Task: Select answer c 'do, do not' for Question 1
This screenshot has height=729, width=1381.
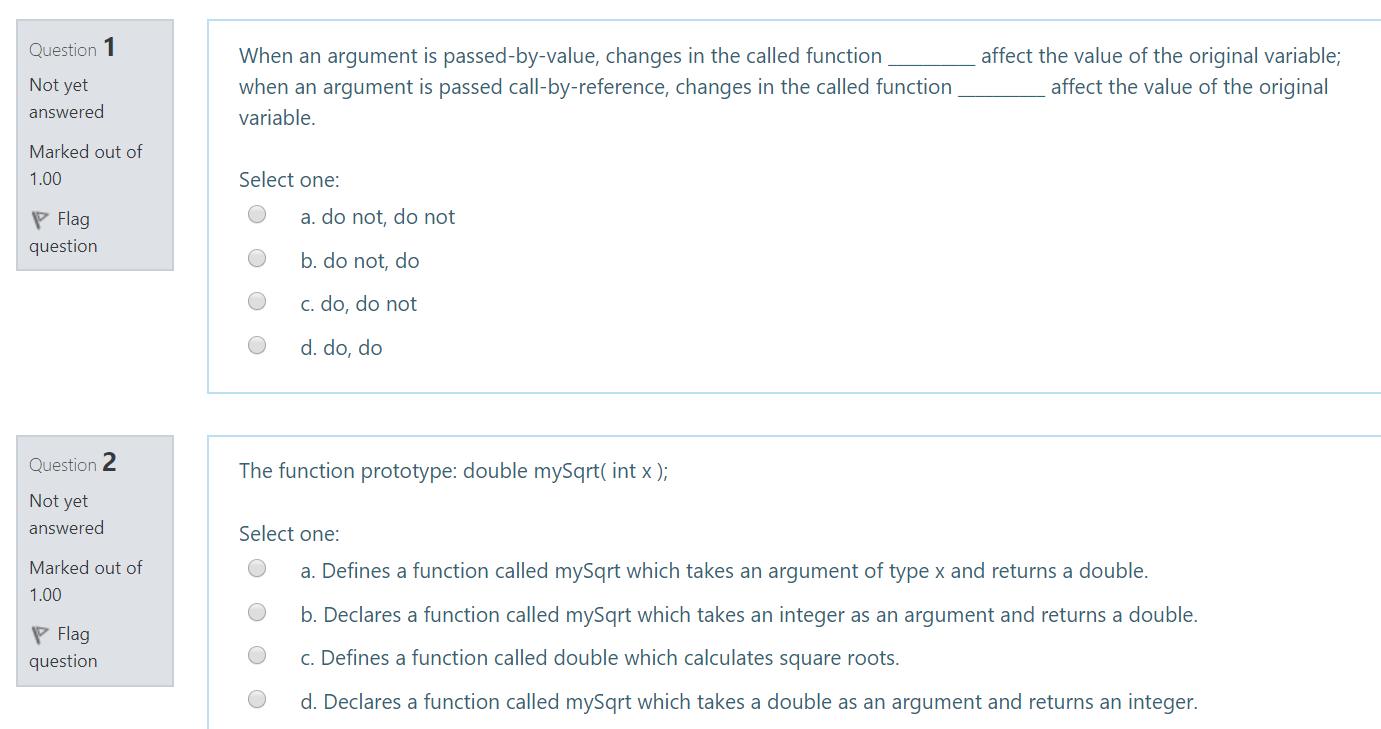Action: pyautogui.click(x=256, y=300)
